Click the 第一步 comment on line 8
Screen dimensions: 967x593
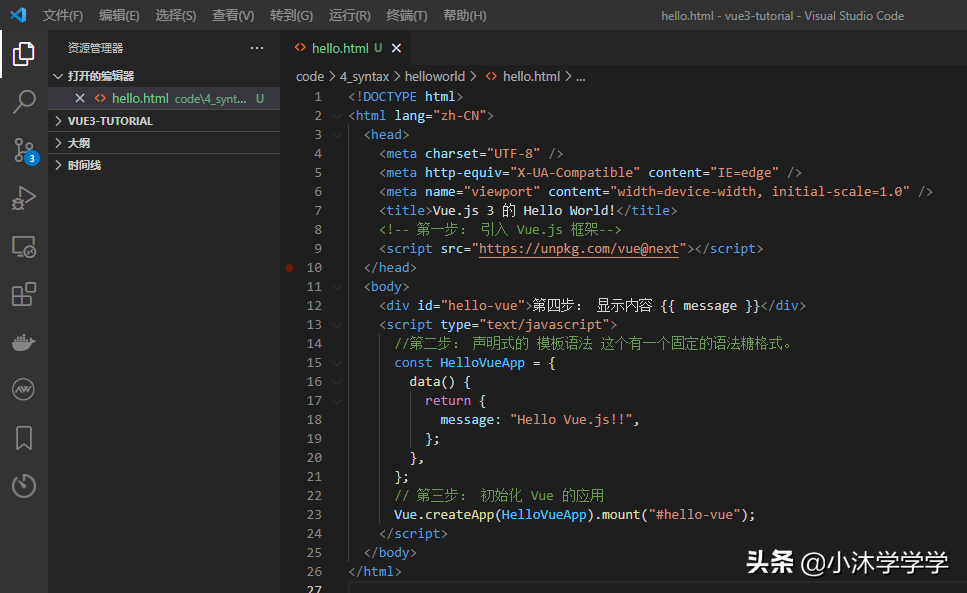pos(500,230)
